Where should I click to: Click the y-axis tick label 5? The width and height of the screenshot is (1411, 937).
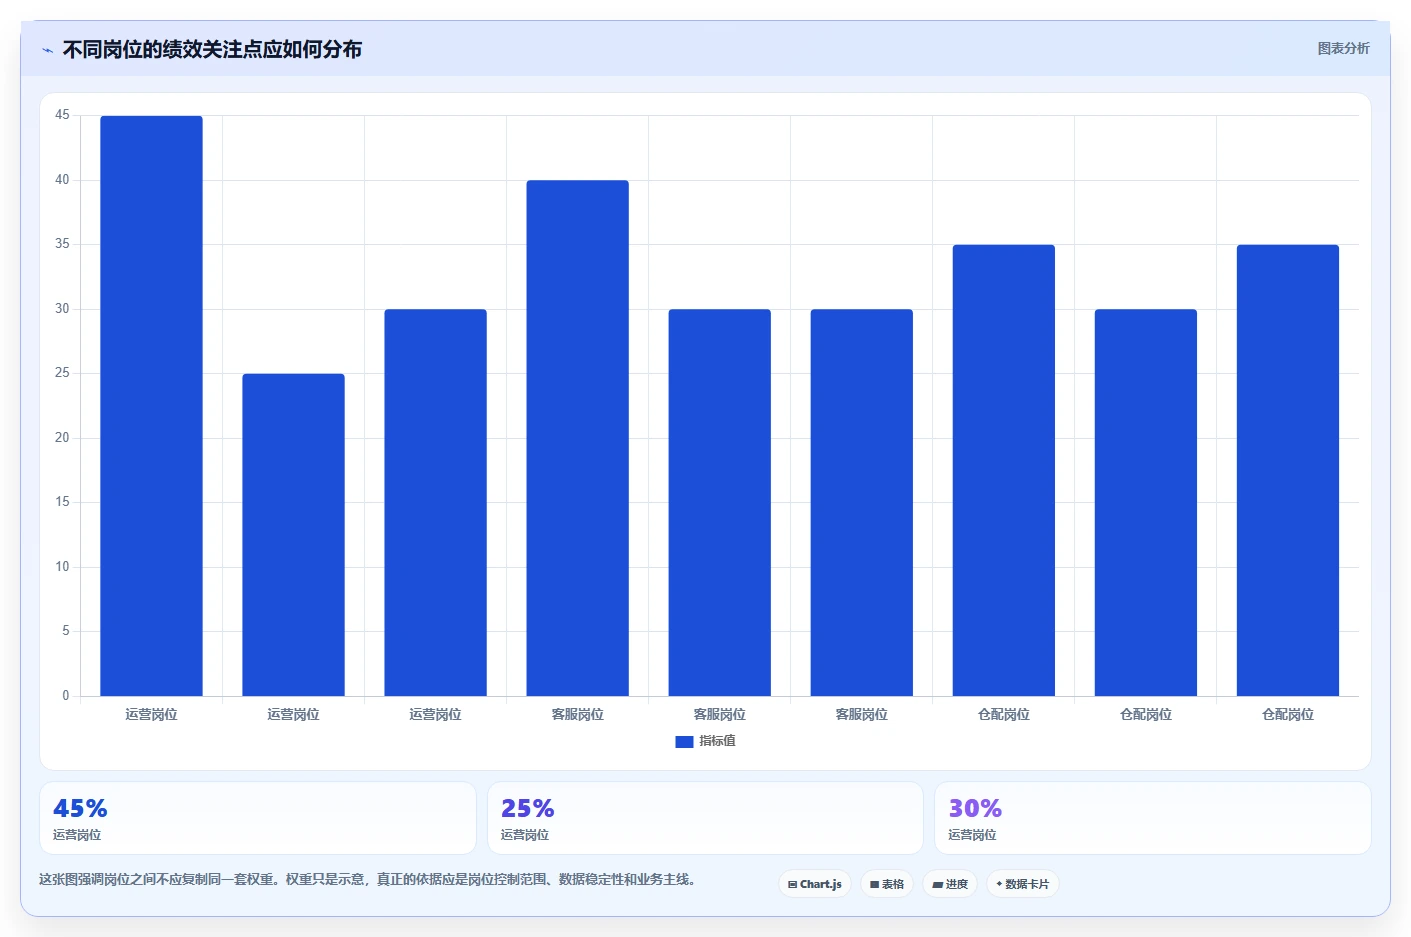click(66, 631)
